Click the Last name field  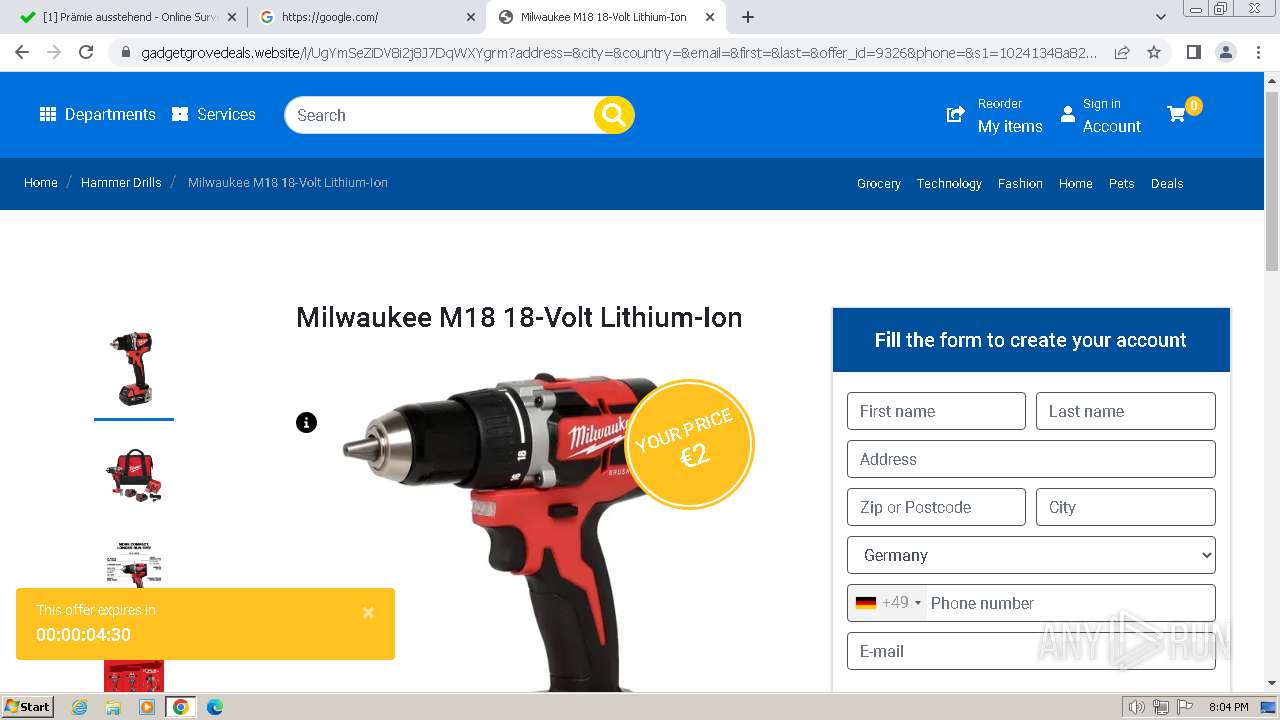[1126, 411]
